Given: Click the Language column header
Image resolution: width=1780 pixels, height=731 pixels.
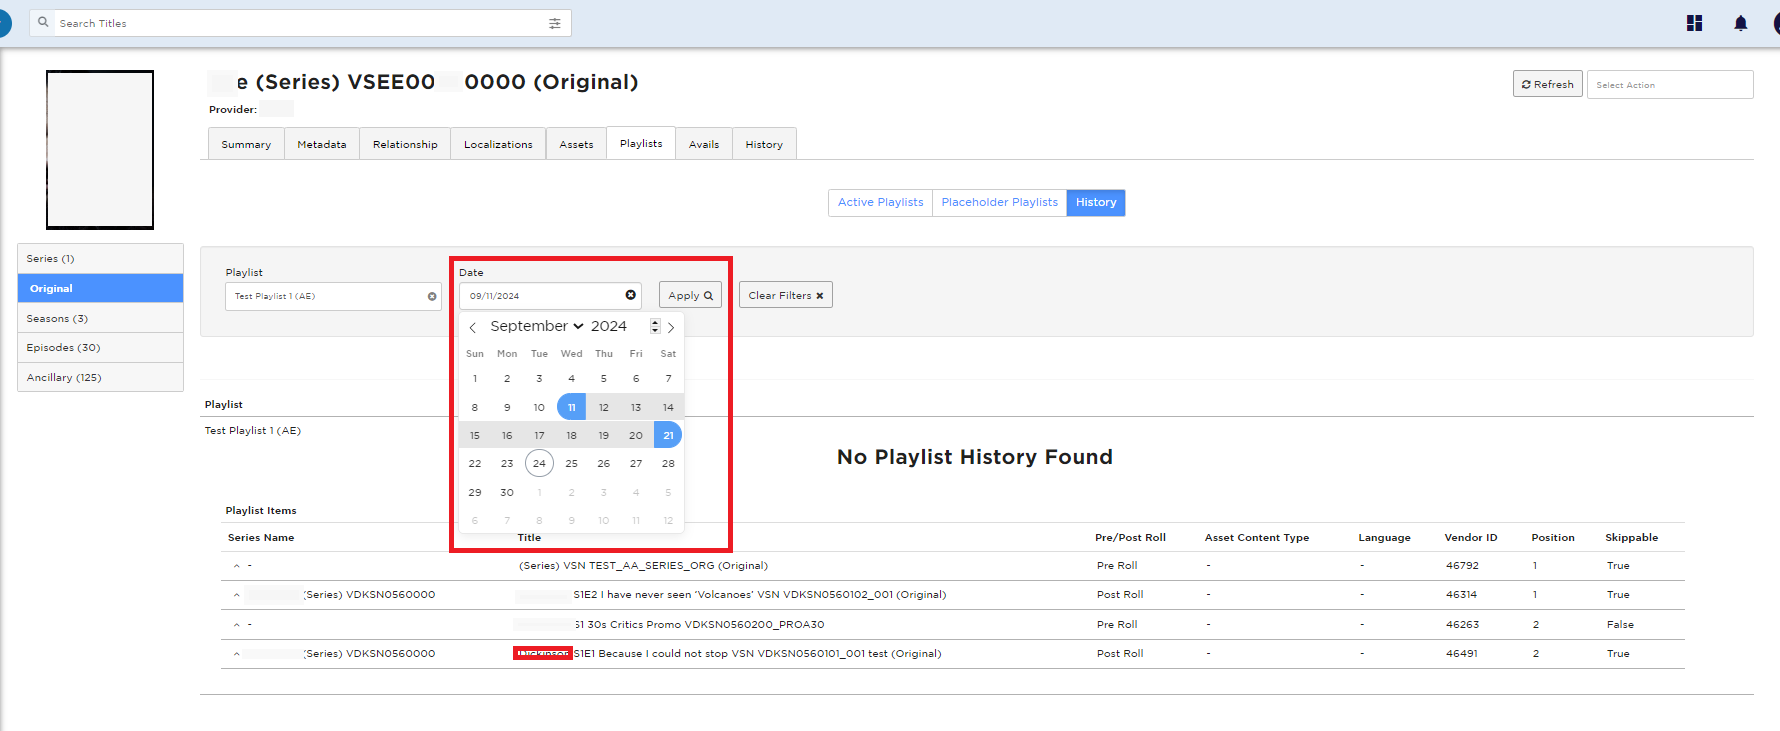Looking at the screenshot, I should point(1384,538).
